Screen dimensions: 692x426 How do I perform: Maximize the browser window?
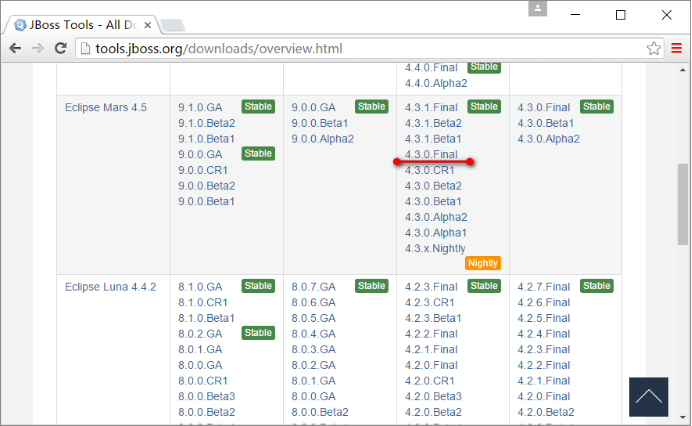(x=621, y=15)
